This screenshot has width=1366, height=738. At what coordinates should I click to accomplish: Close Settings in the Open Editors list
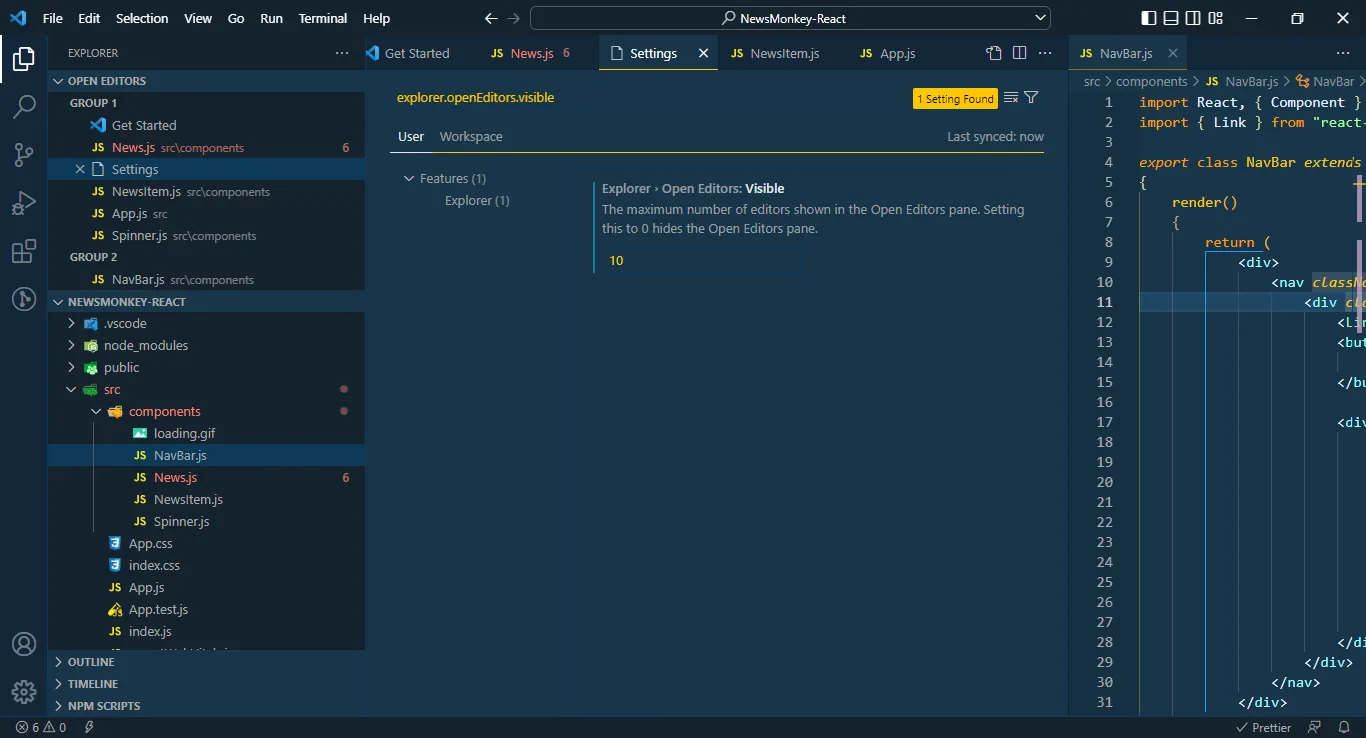click(x=80, y=169)
